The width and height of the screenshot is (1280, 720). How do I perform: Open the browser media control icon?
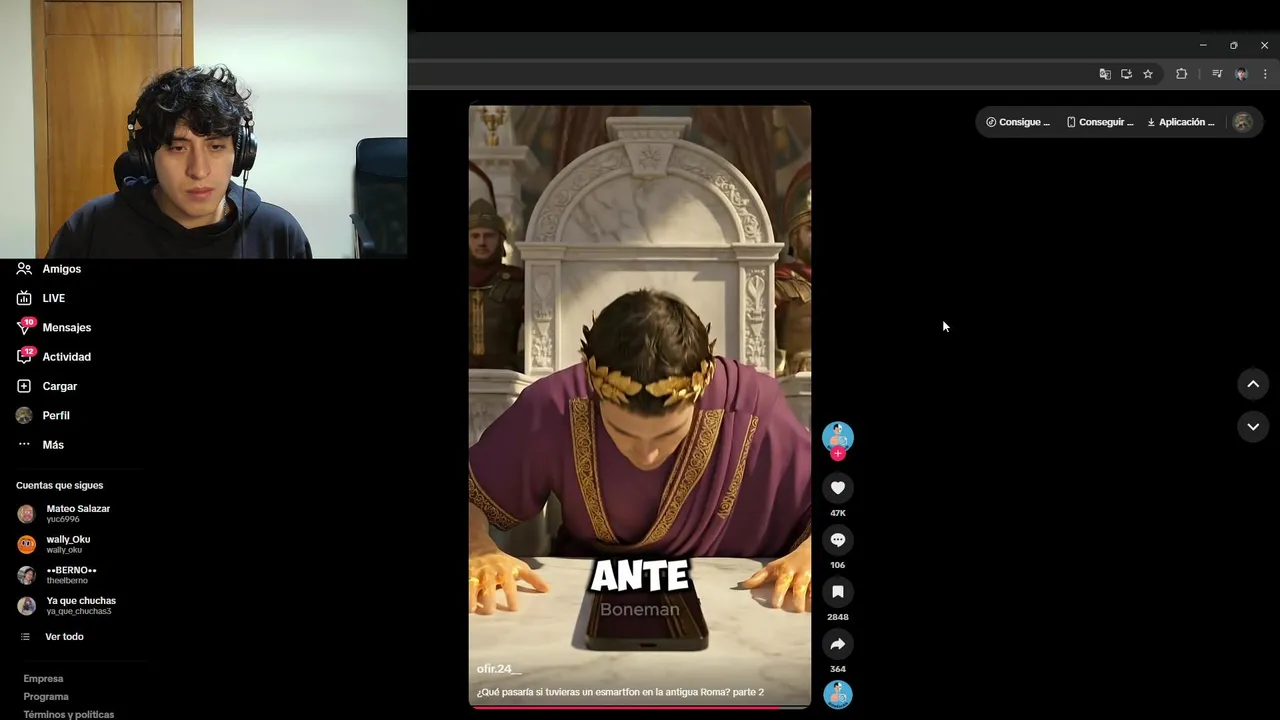coord(1217,74)
